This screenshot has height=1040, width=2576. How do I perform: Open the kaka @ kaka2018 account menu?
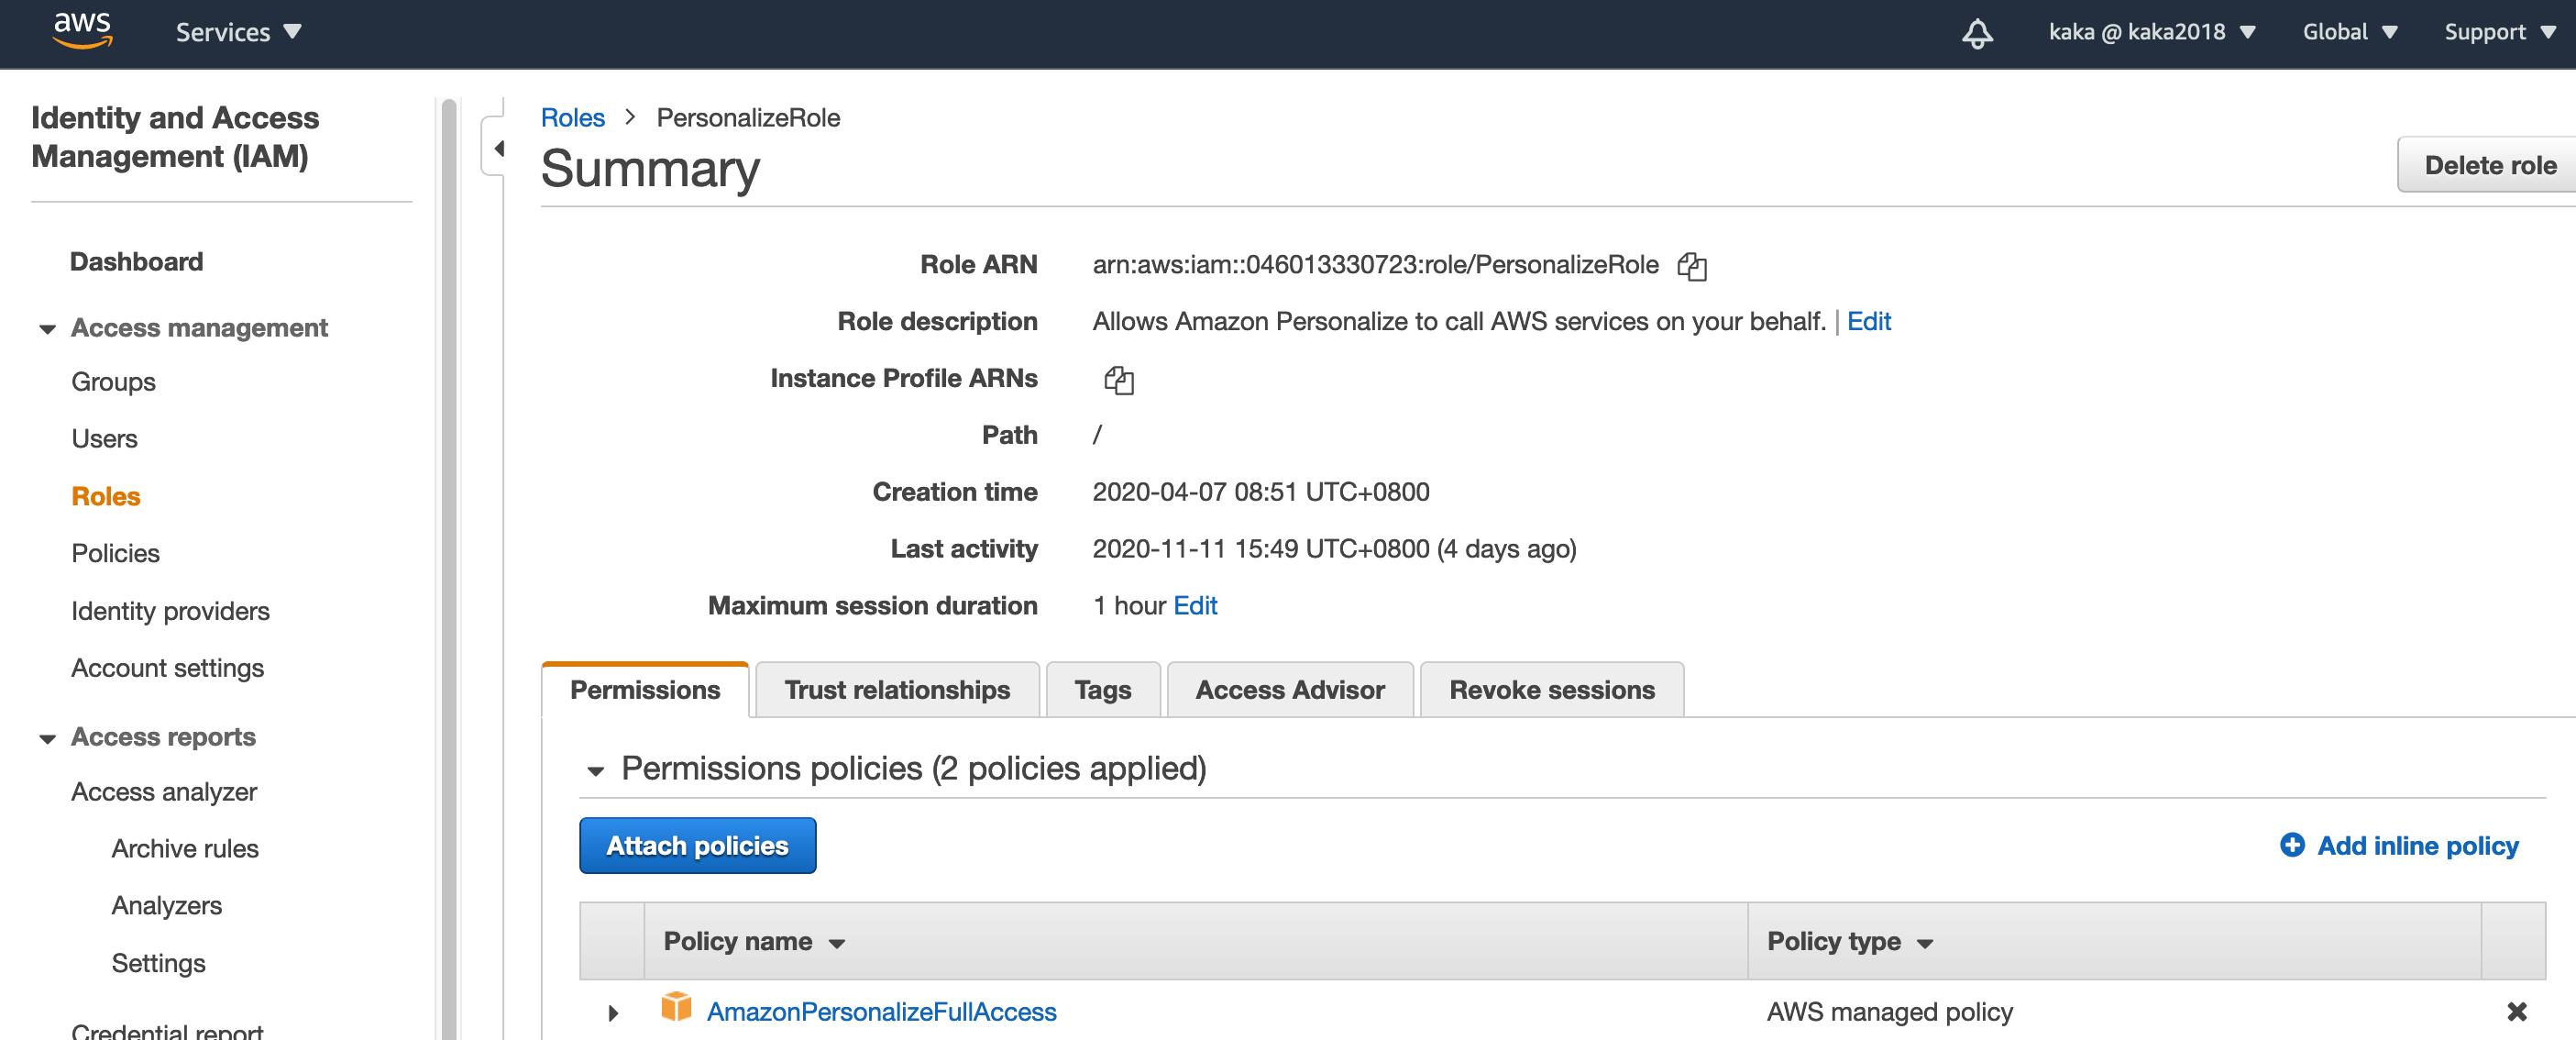tap(2152, 32)
